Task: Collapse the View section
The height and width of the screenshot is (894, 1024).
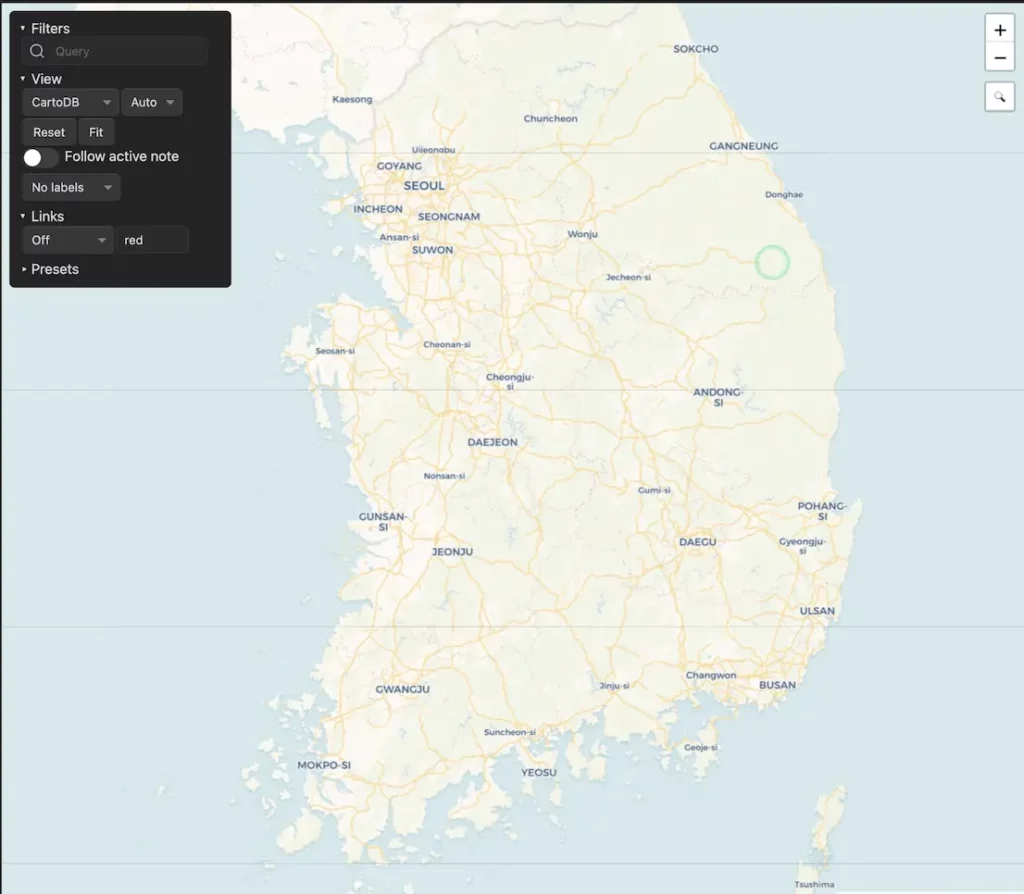Action: click(22, 78)
